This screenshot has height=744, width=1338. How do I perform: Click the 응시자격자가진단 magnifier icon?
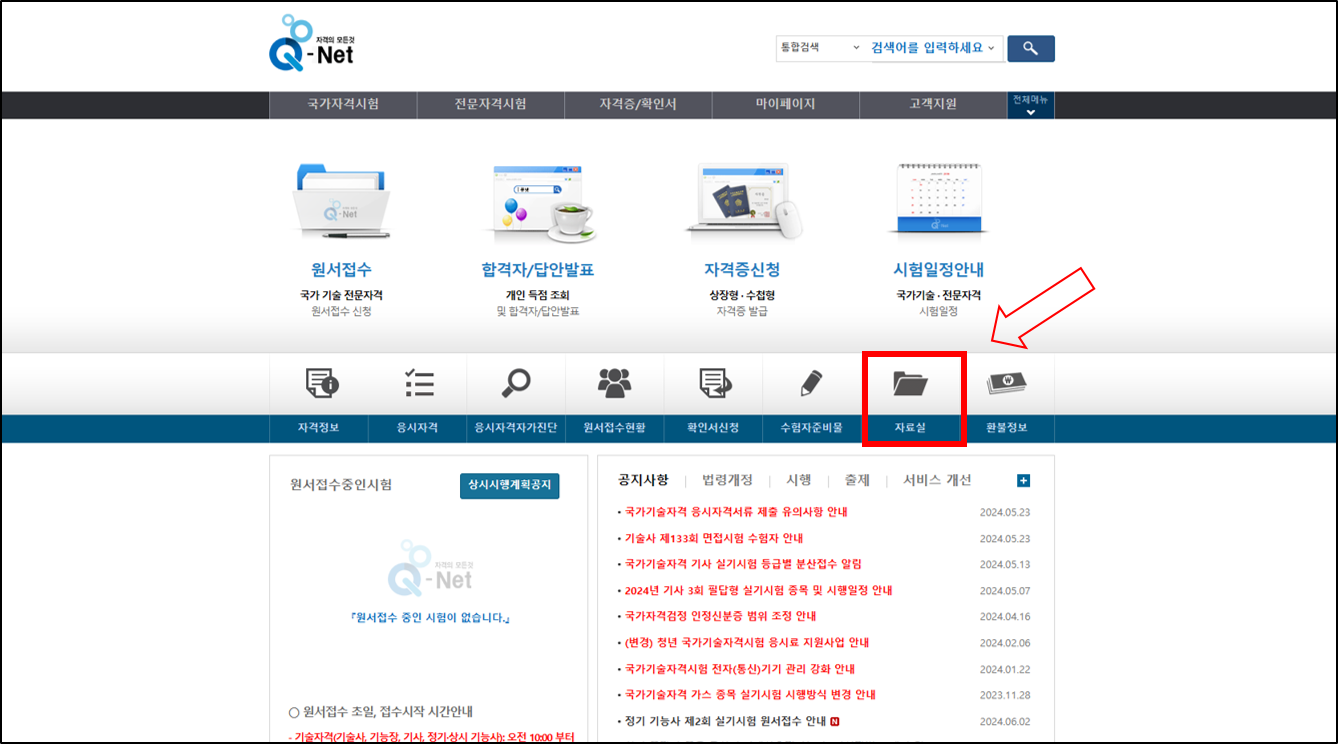(516, 383)
